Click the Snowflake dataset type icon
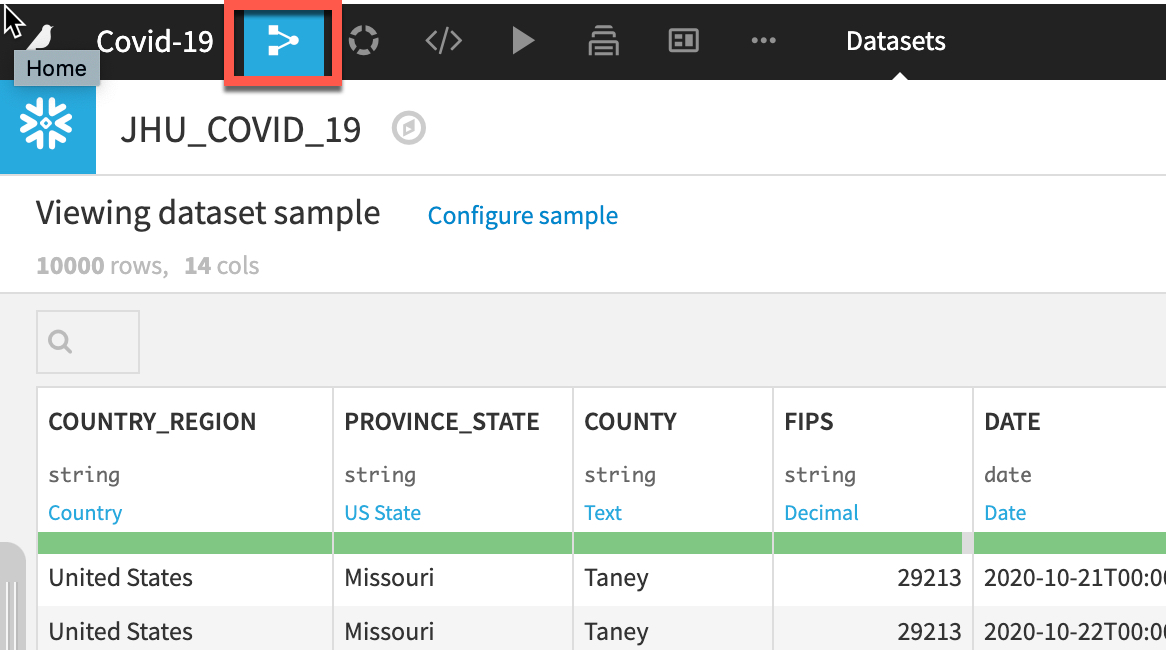The image size is (1166, 650). coord(47,127)
